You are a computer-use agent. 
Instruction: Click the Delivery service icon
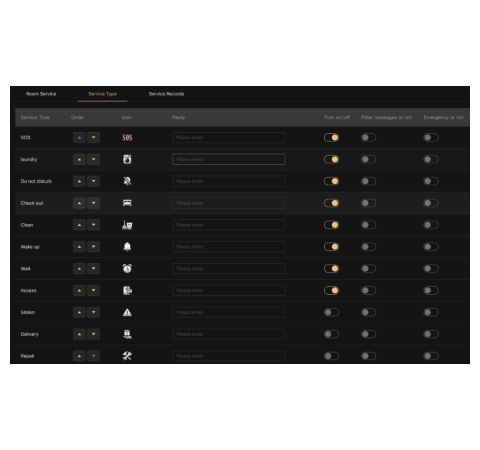click(127, 334)
